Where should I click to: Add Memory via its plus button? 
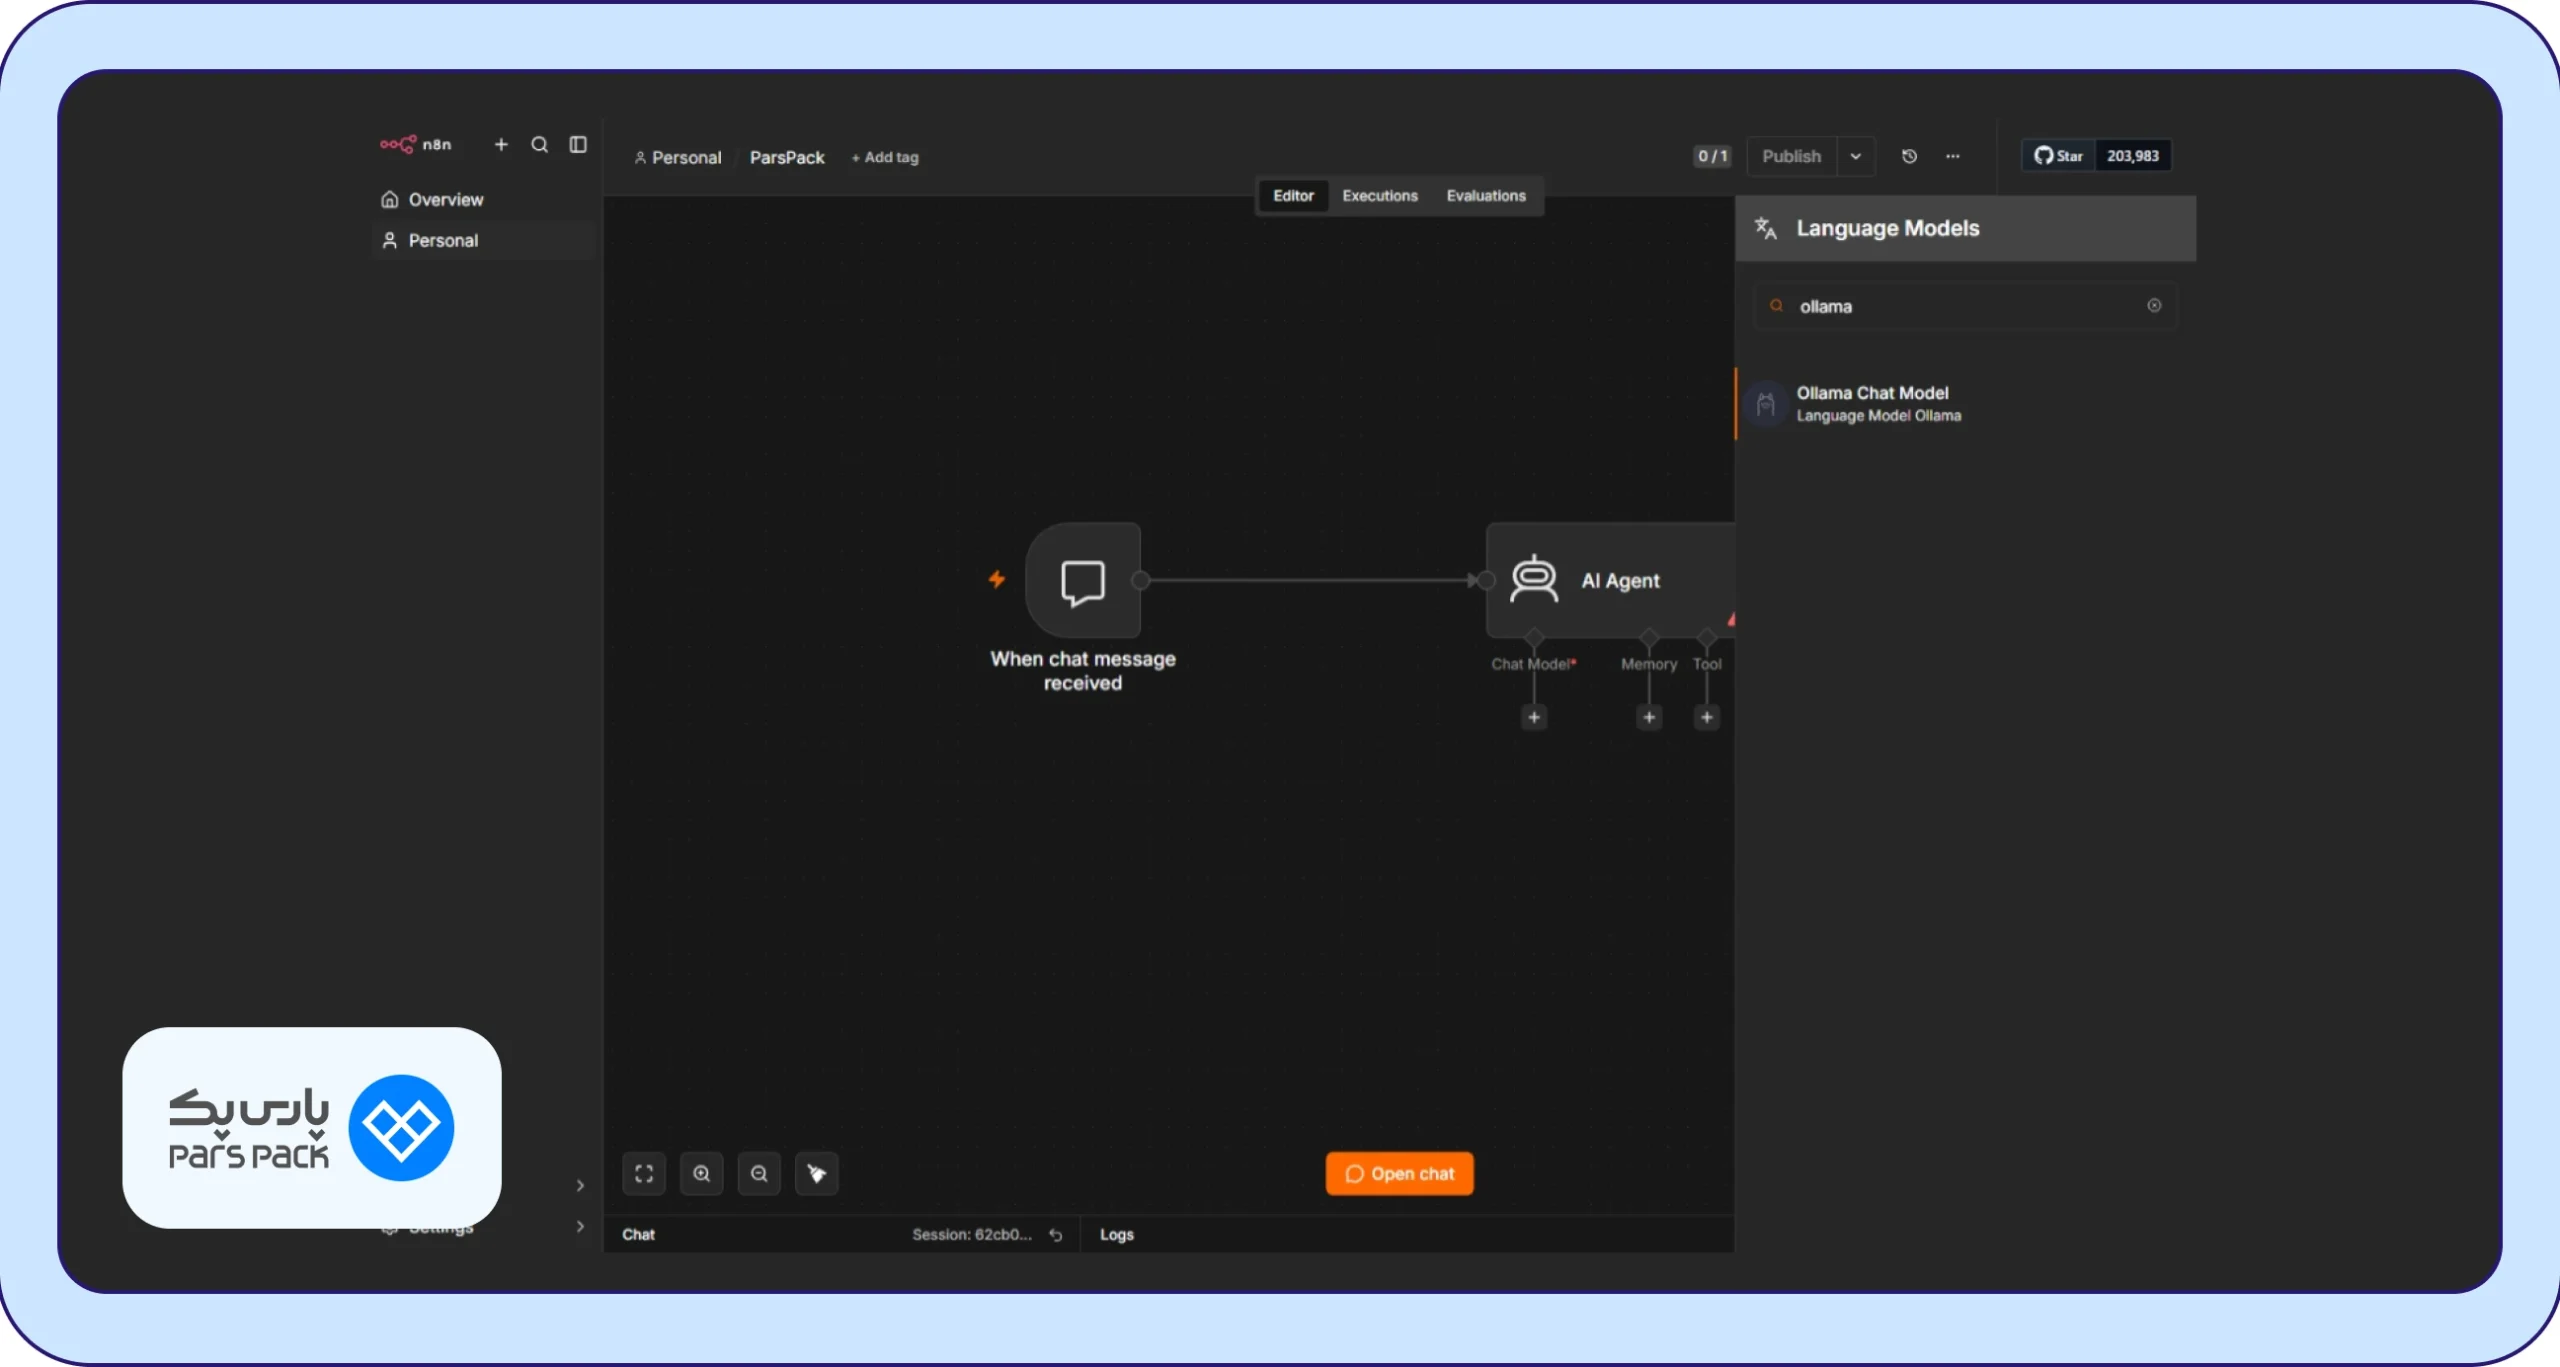coord(1649,718)
